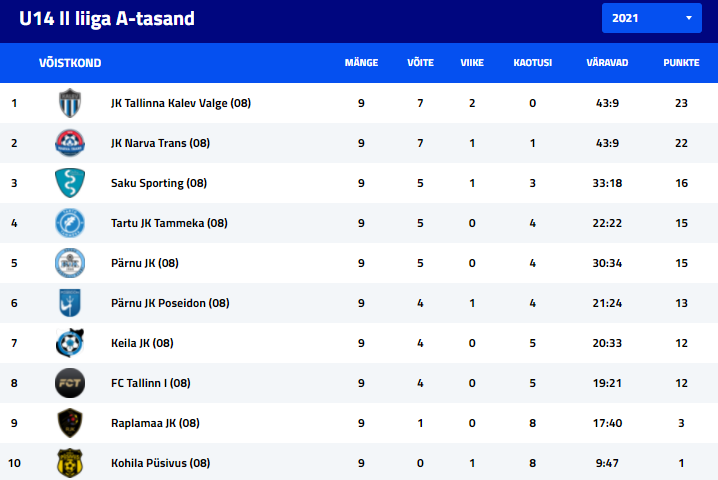
Task: Click the Tartu JK Tammeka round logo
Action: click(x=70, y=223)
